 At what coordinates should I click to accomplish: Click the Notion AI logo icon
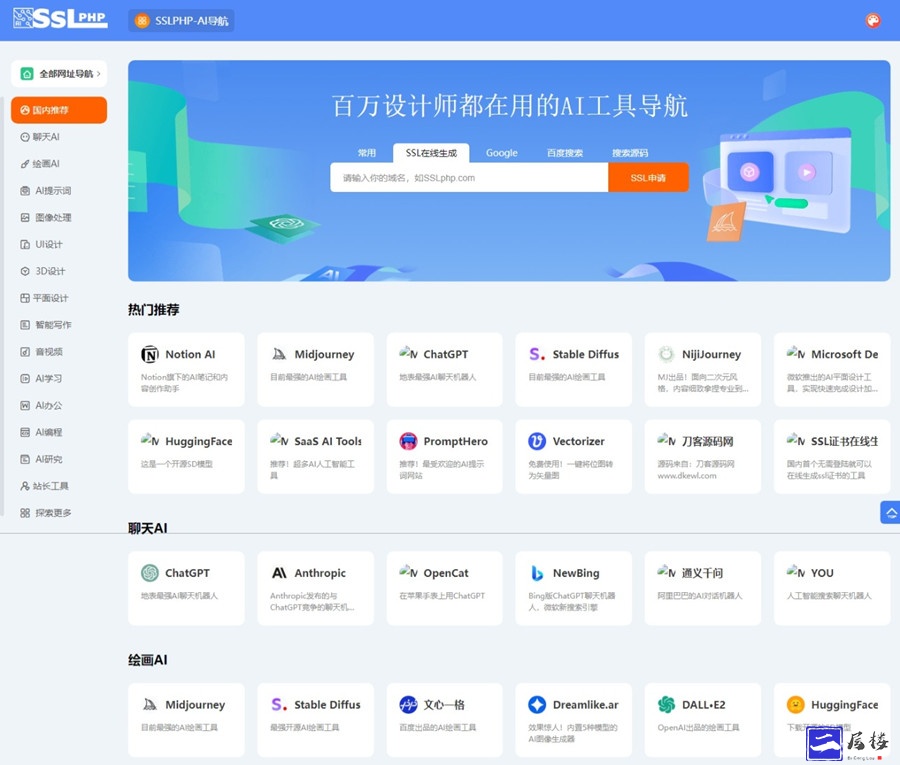(x=150, y=355)
